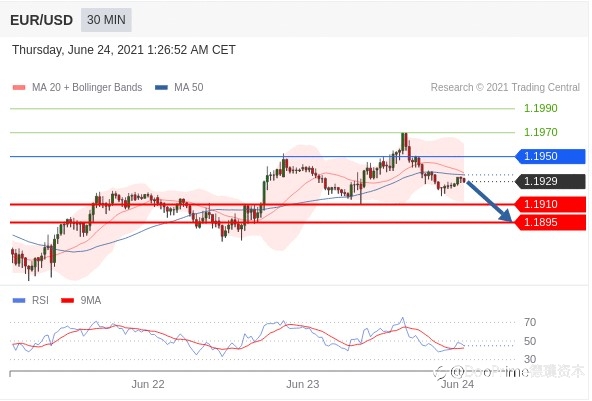Click the 'RSI' legend label
This screenshot has height=401, width=592.
40,301
